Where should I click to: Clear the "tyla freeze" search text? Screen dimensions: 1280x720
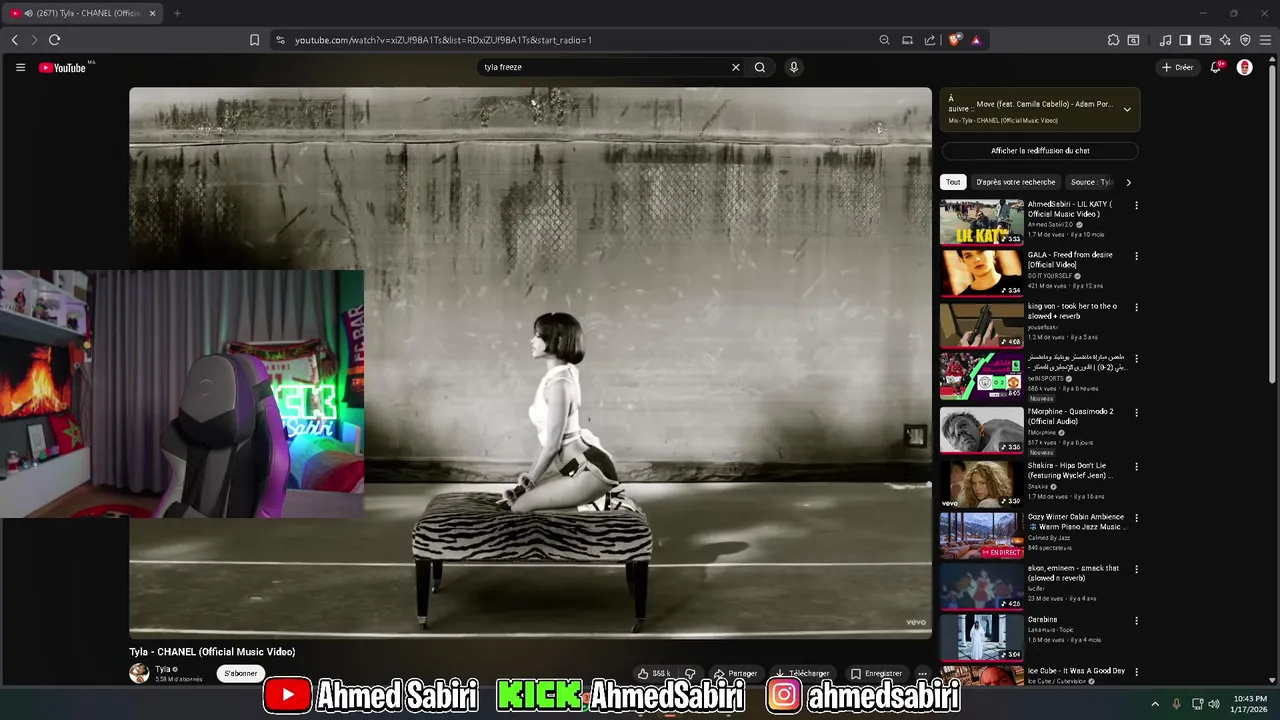tap(735, 67)
